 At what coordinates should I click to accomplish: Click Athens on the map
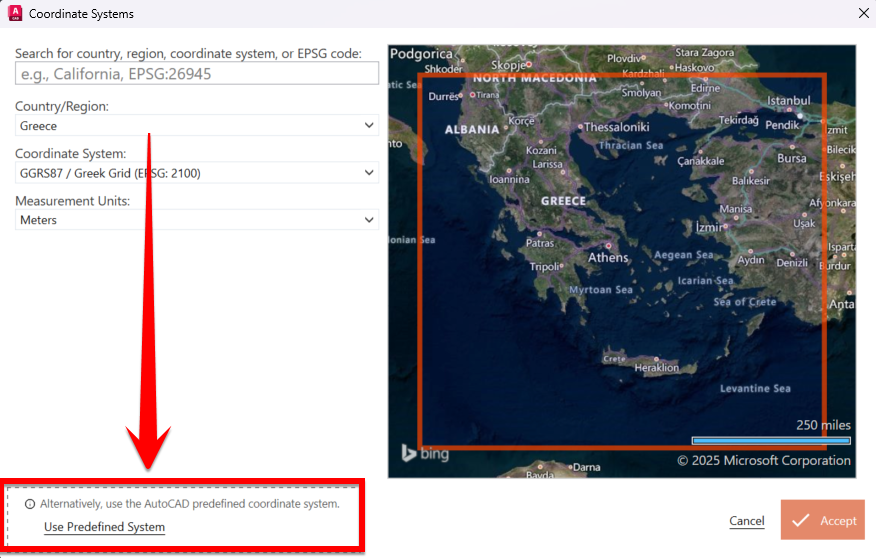[608, 257]
